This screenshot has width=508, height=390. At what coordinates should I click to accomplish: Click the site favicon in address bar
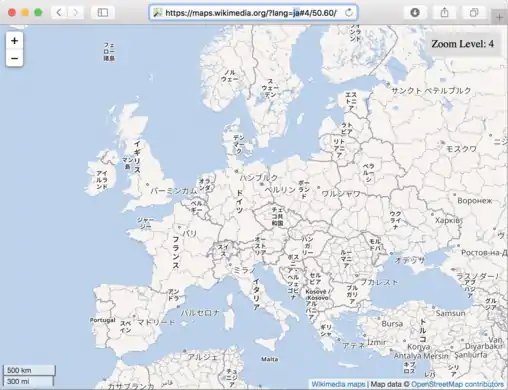click(157, 13)
